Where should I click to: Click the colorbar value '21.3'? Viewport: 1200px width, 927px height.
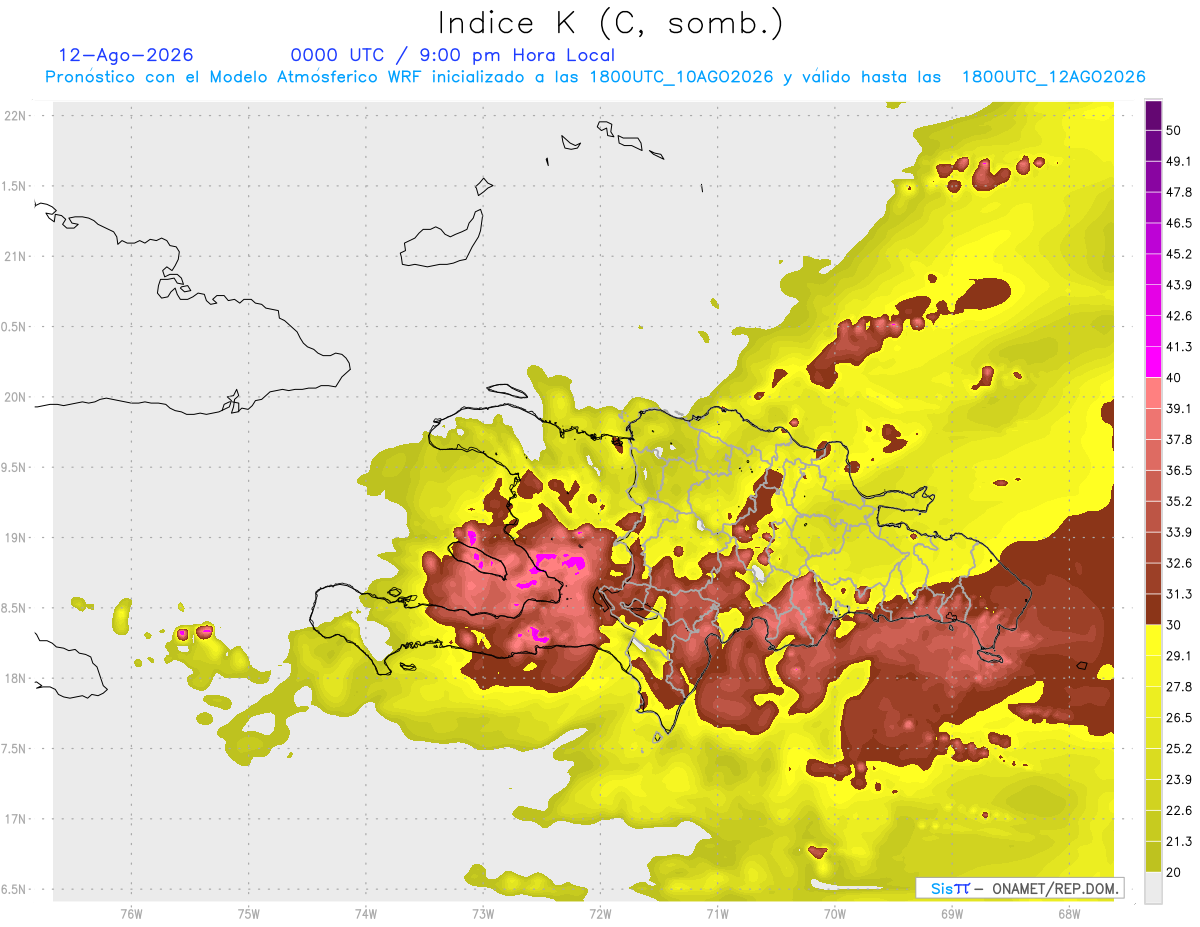[1178, 841]
